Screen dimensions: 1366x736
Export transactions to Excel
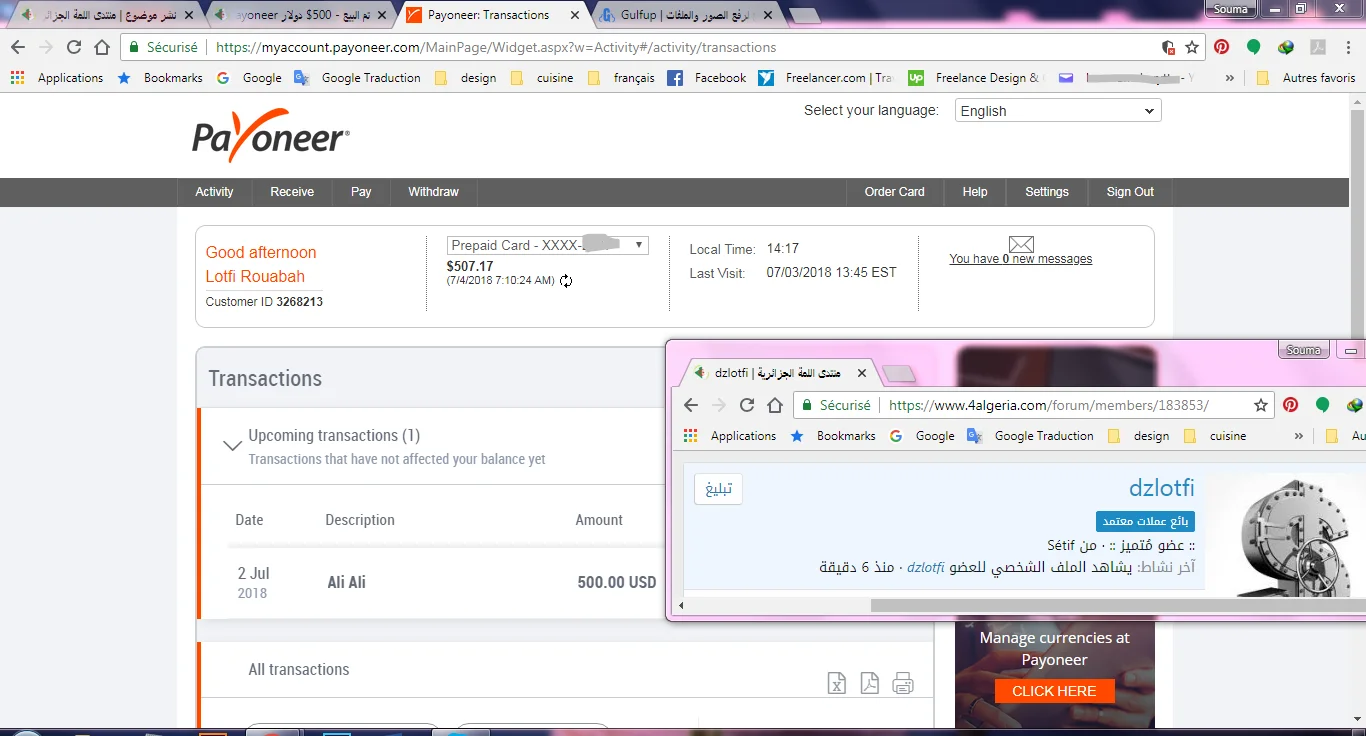point(836,683)
